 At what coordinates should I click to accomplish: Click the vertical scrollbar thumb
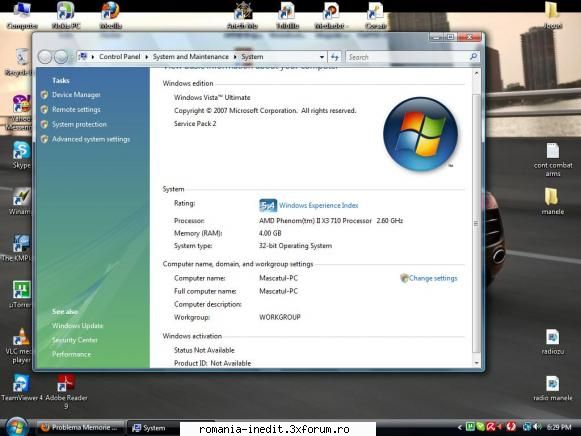(477, 223)
